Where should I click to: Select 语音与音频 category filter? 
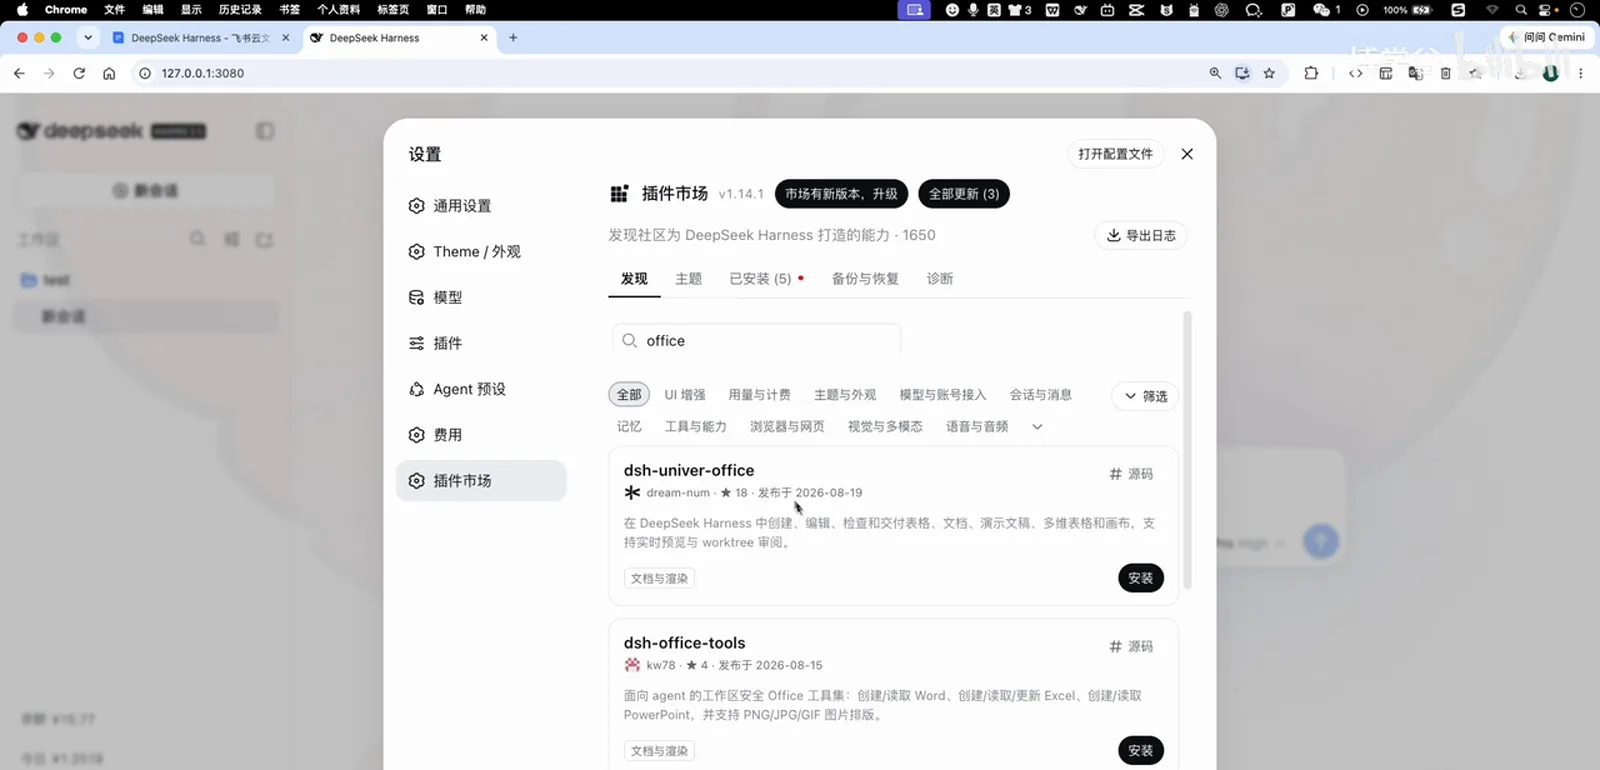[977, 427]
